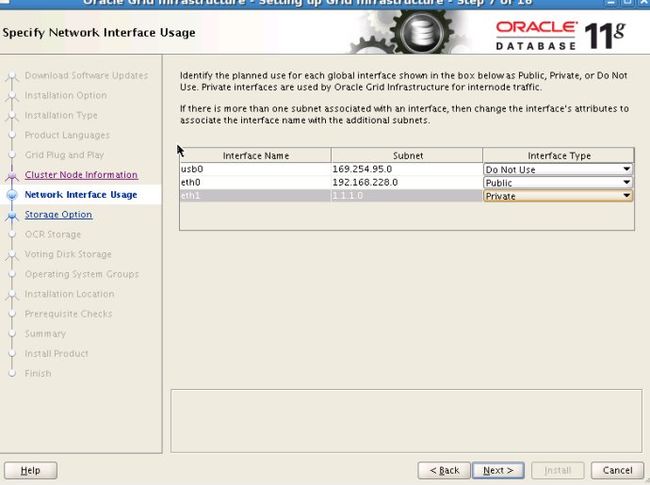
Task: Click the Install Product step
Action: (56, 354)
